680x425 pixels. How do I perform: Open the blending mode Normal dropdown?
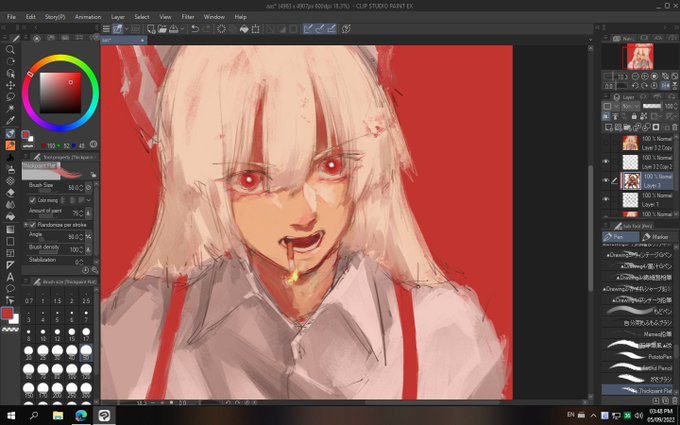pos(629,106)
